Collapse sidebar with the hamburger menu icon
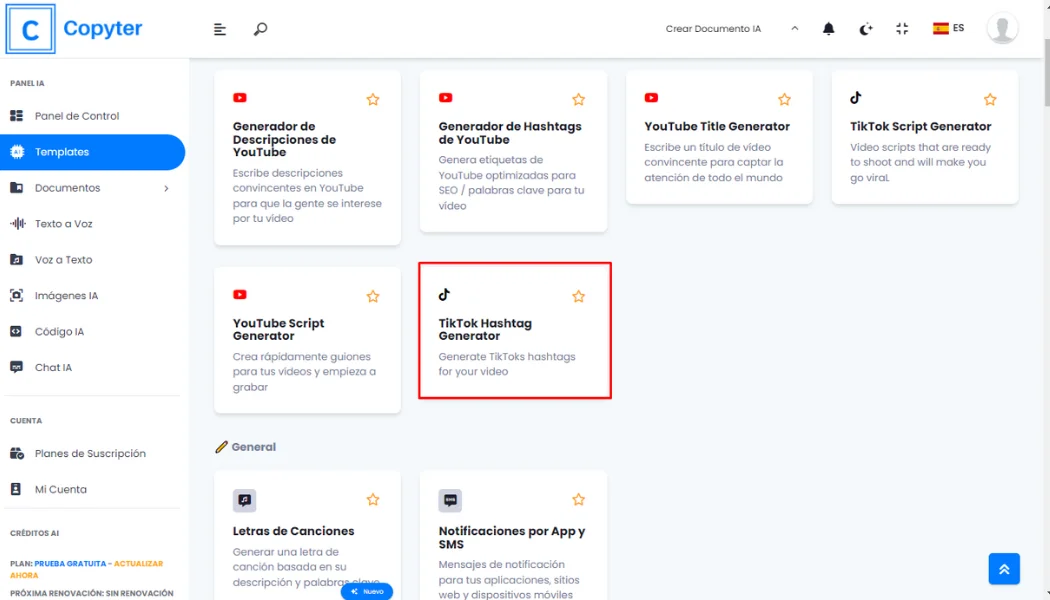 pyautogui.click(x=220, y=29)
